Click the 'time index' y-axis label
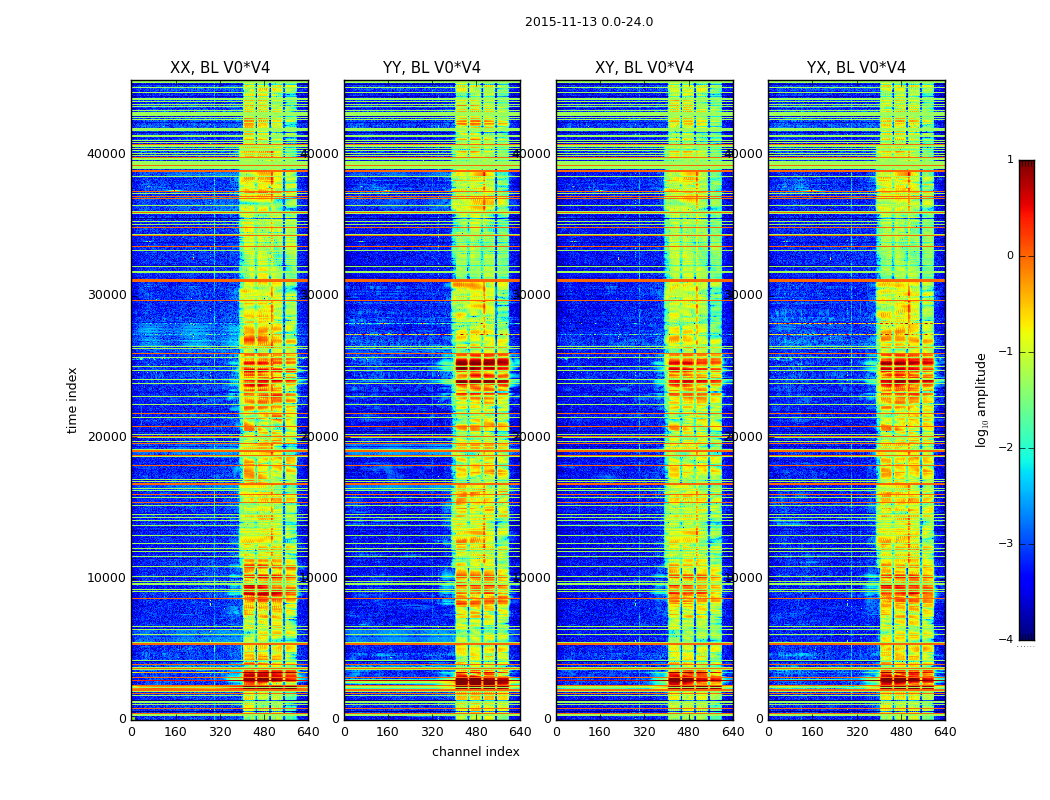This screenshot has height=800, width=1050. [72, 400]
